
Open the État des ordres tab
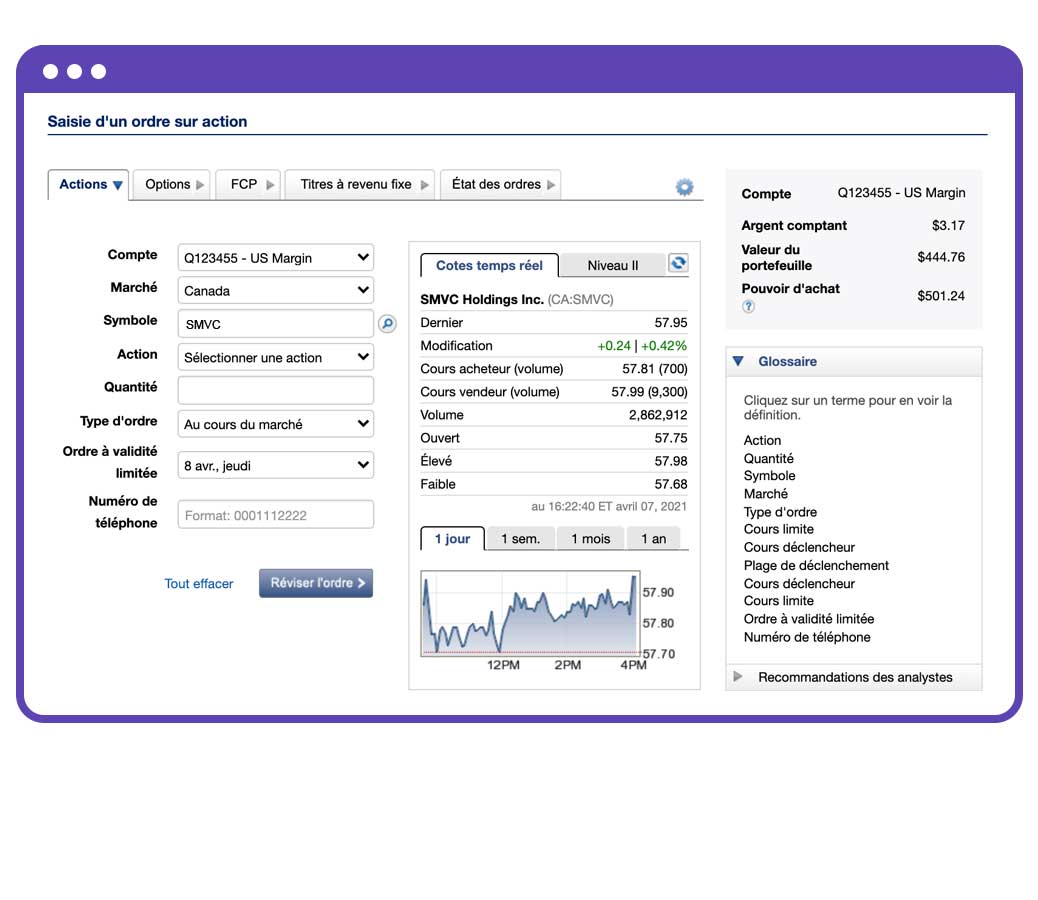500,184
